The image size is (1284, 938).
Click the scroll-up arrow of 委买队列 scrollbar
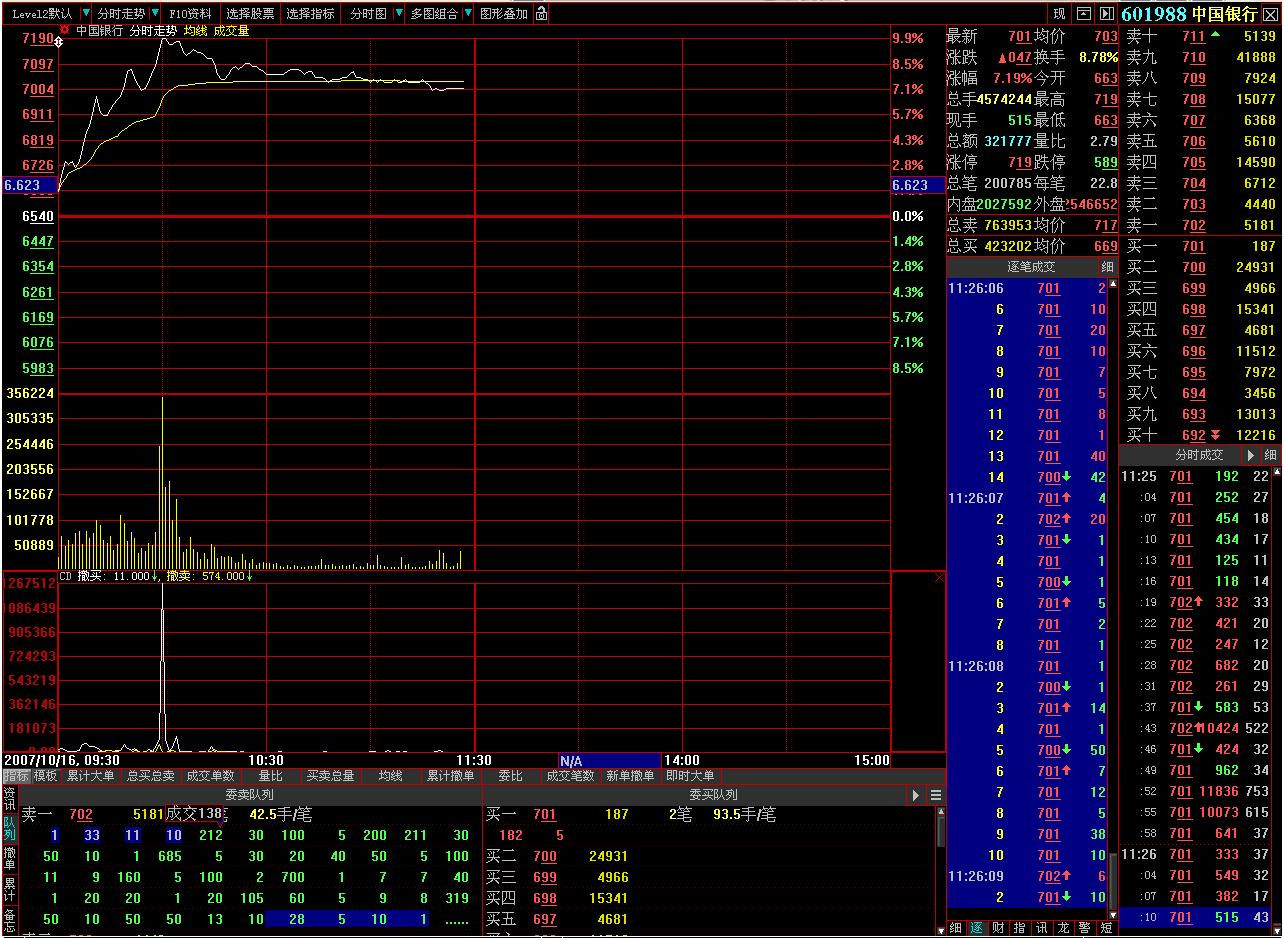pos(940,812)
